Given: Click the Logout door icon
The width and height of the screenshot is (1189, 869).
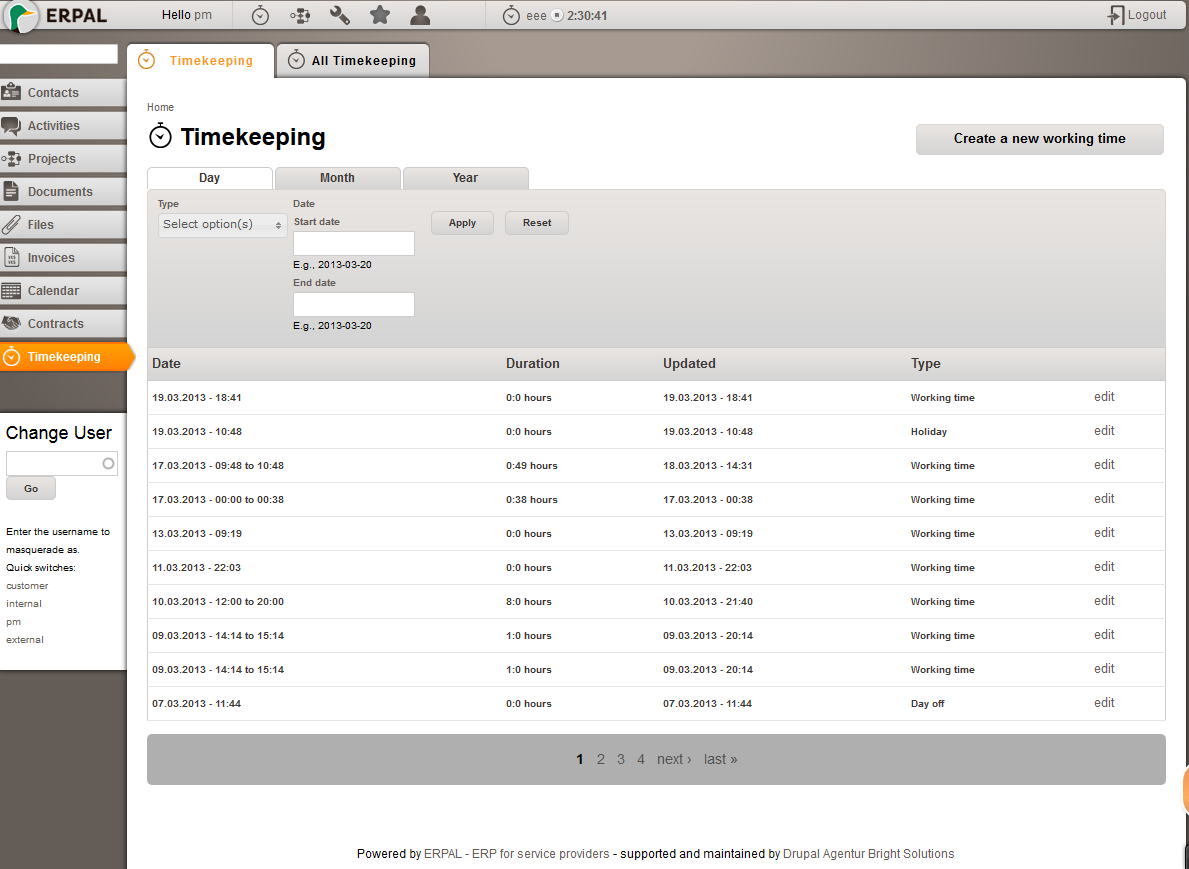Looking at the screenshot, I should pyautogui.click(x=1115, y=15).
